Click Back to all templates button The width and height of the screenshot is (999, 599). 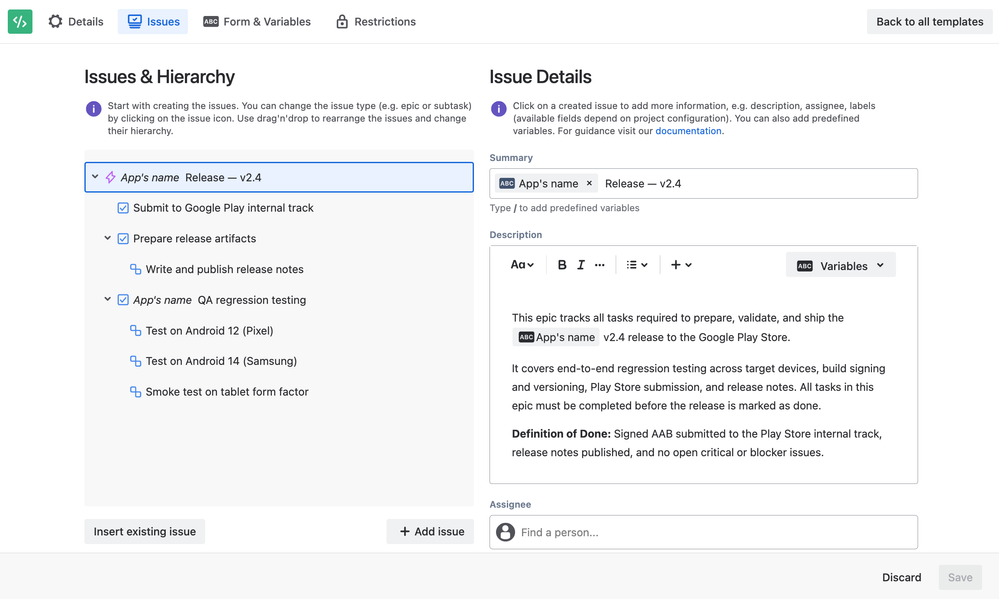click(x=930, y=22)
